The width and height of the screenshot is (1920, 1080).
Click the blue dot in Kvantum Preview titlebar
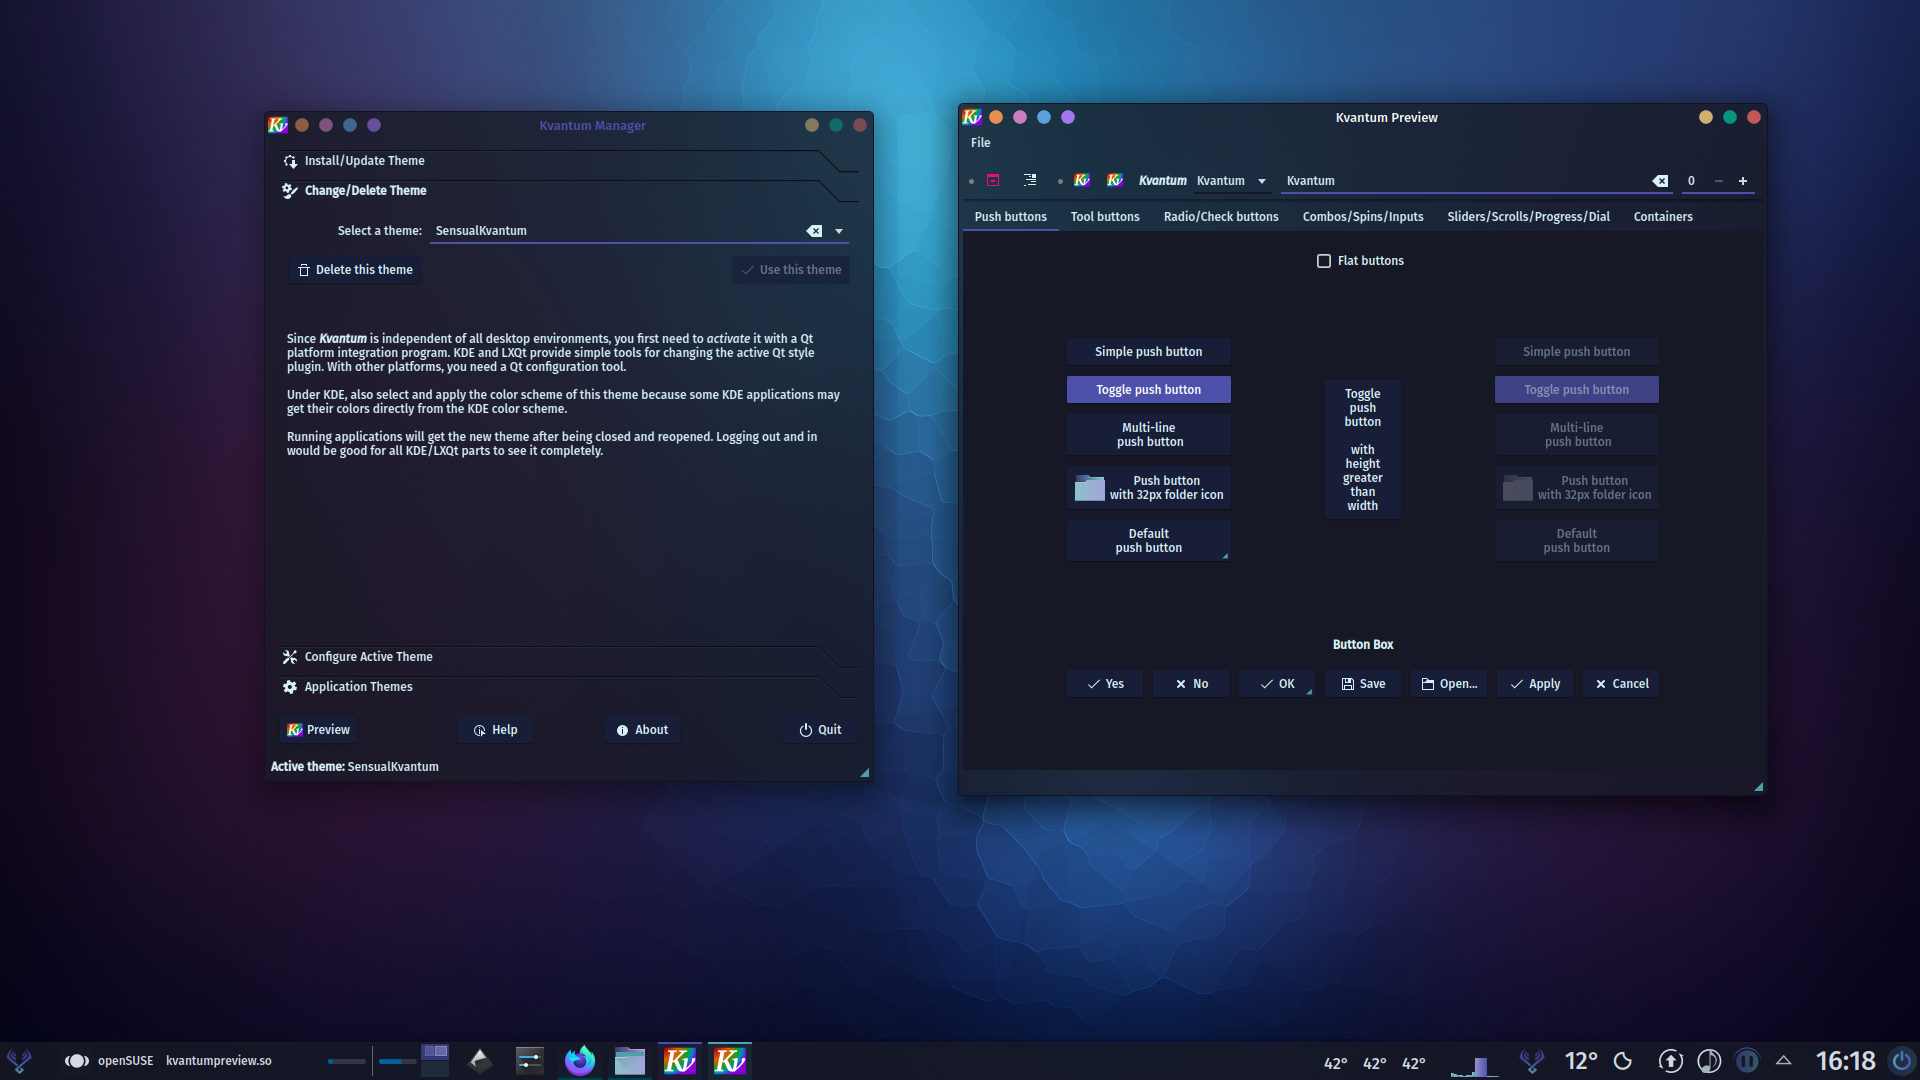pyautogui.click(x=1044, y=117)
